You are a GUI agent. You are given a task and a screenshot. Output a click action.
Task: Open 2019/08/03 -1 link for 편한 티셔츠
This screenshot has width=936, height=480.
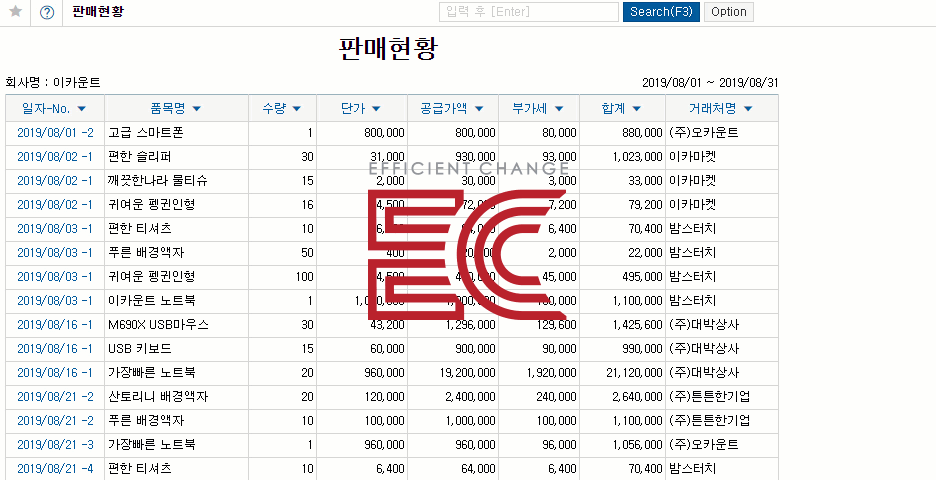[x=55, y=229]
